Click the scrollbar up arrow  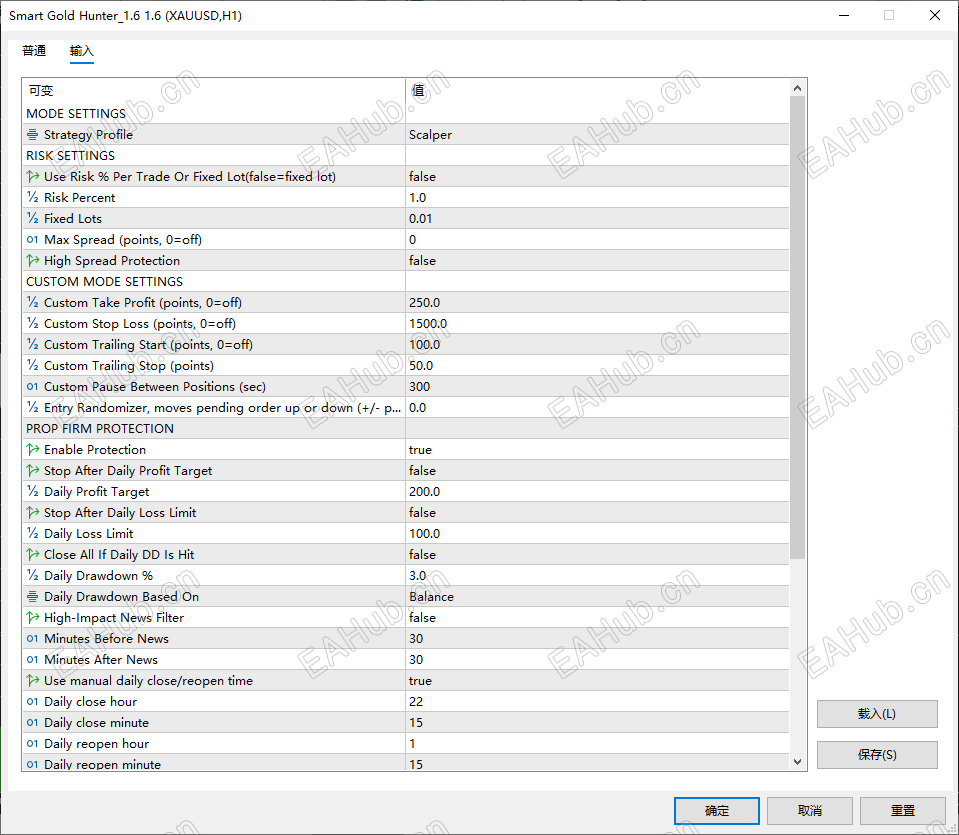797,88
